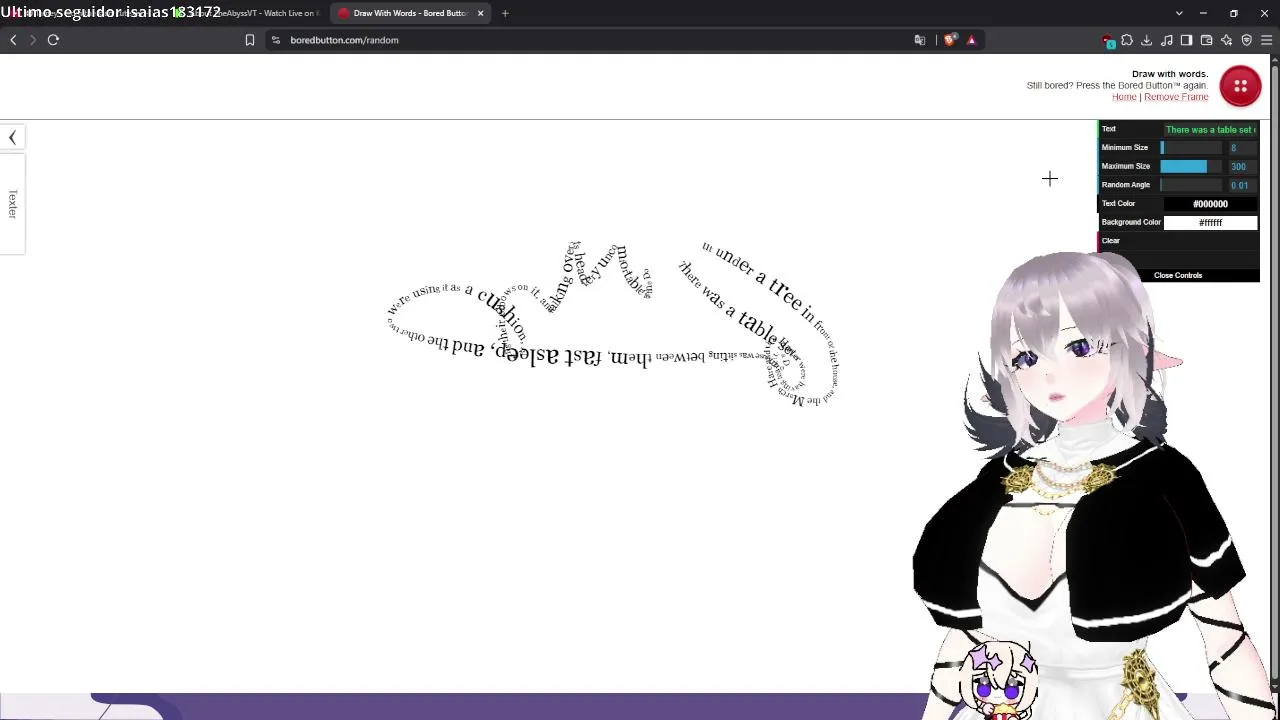Collapse the left Texter side panel arrow
This screenshot has width=1280, height=720.
(12, 138)
